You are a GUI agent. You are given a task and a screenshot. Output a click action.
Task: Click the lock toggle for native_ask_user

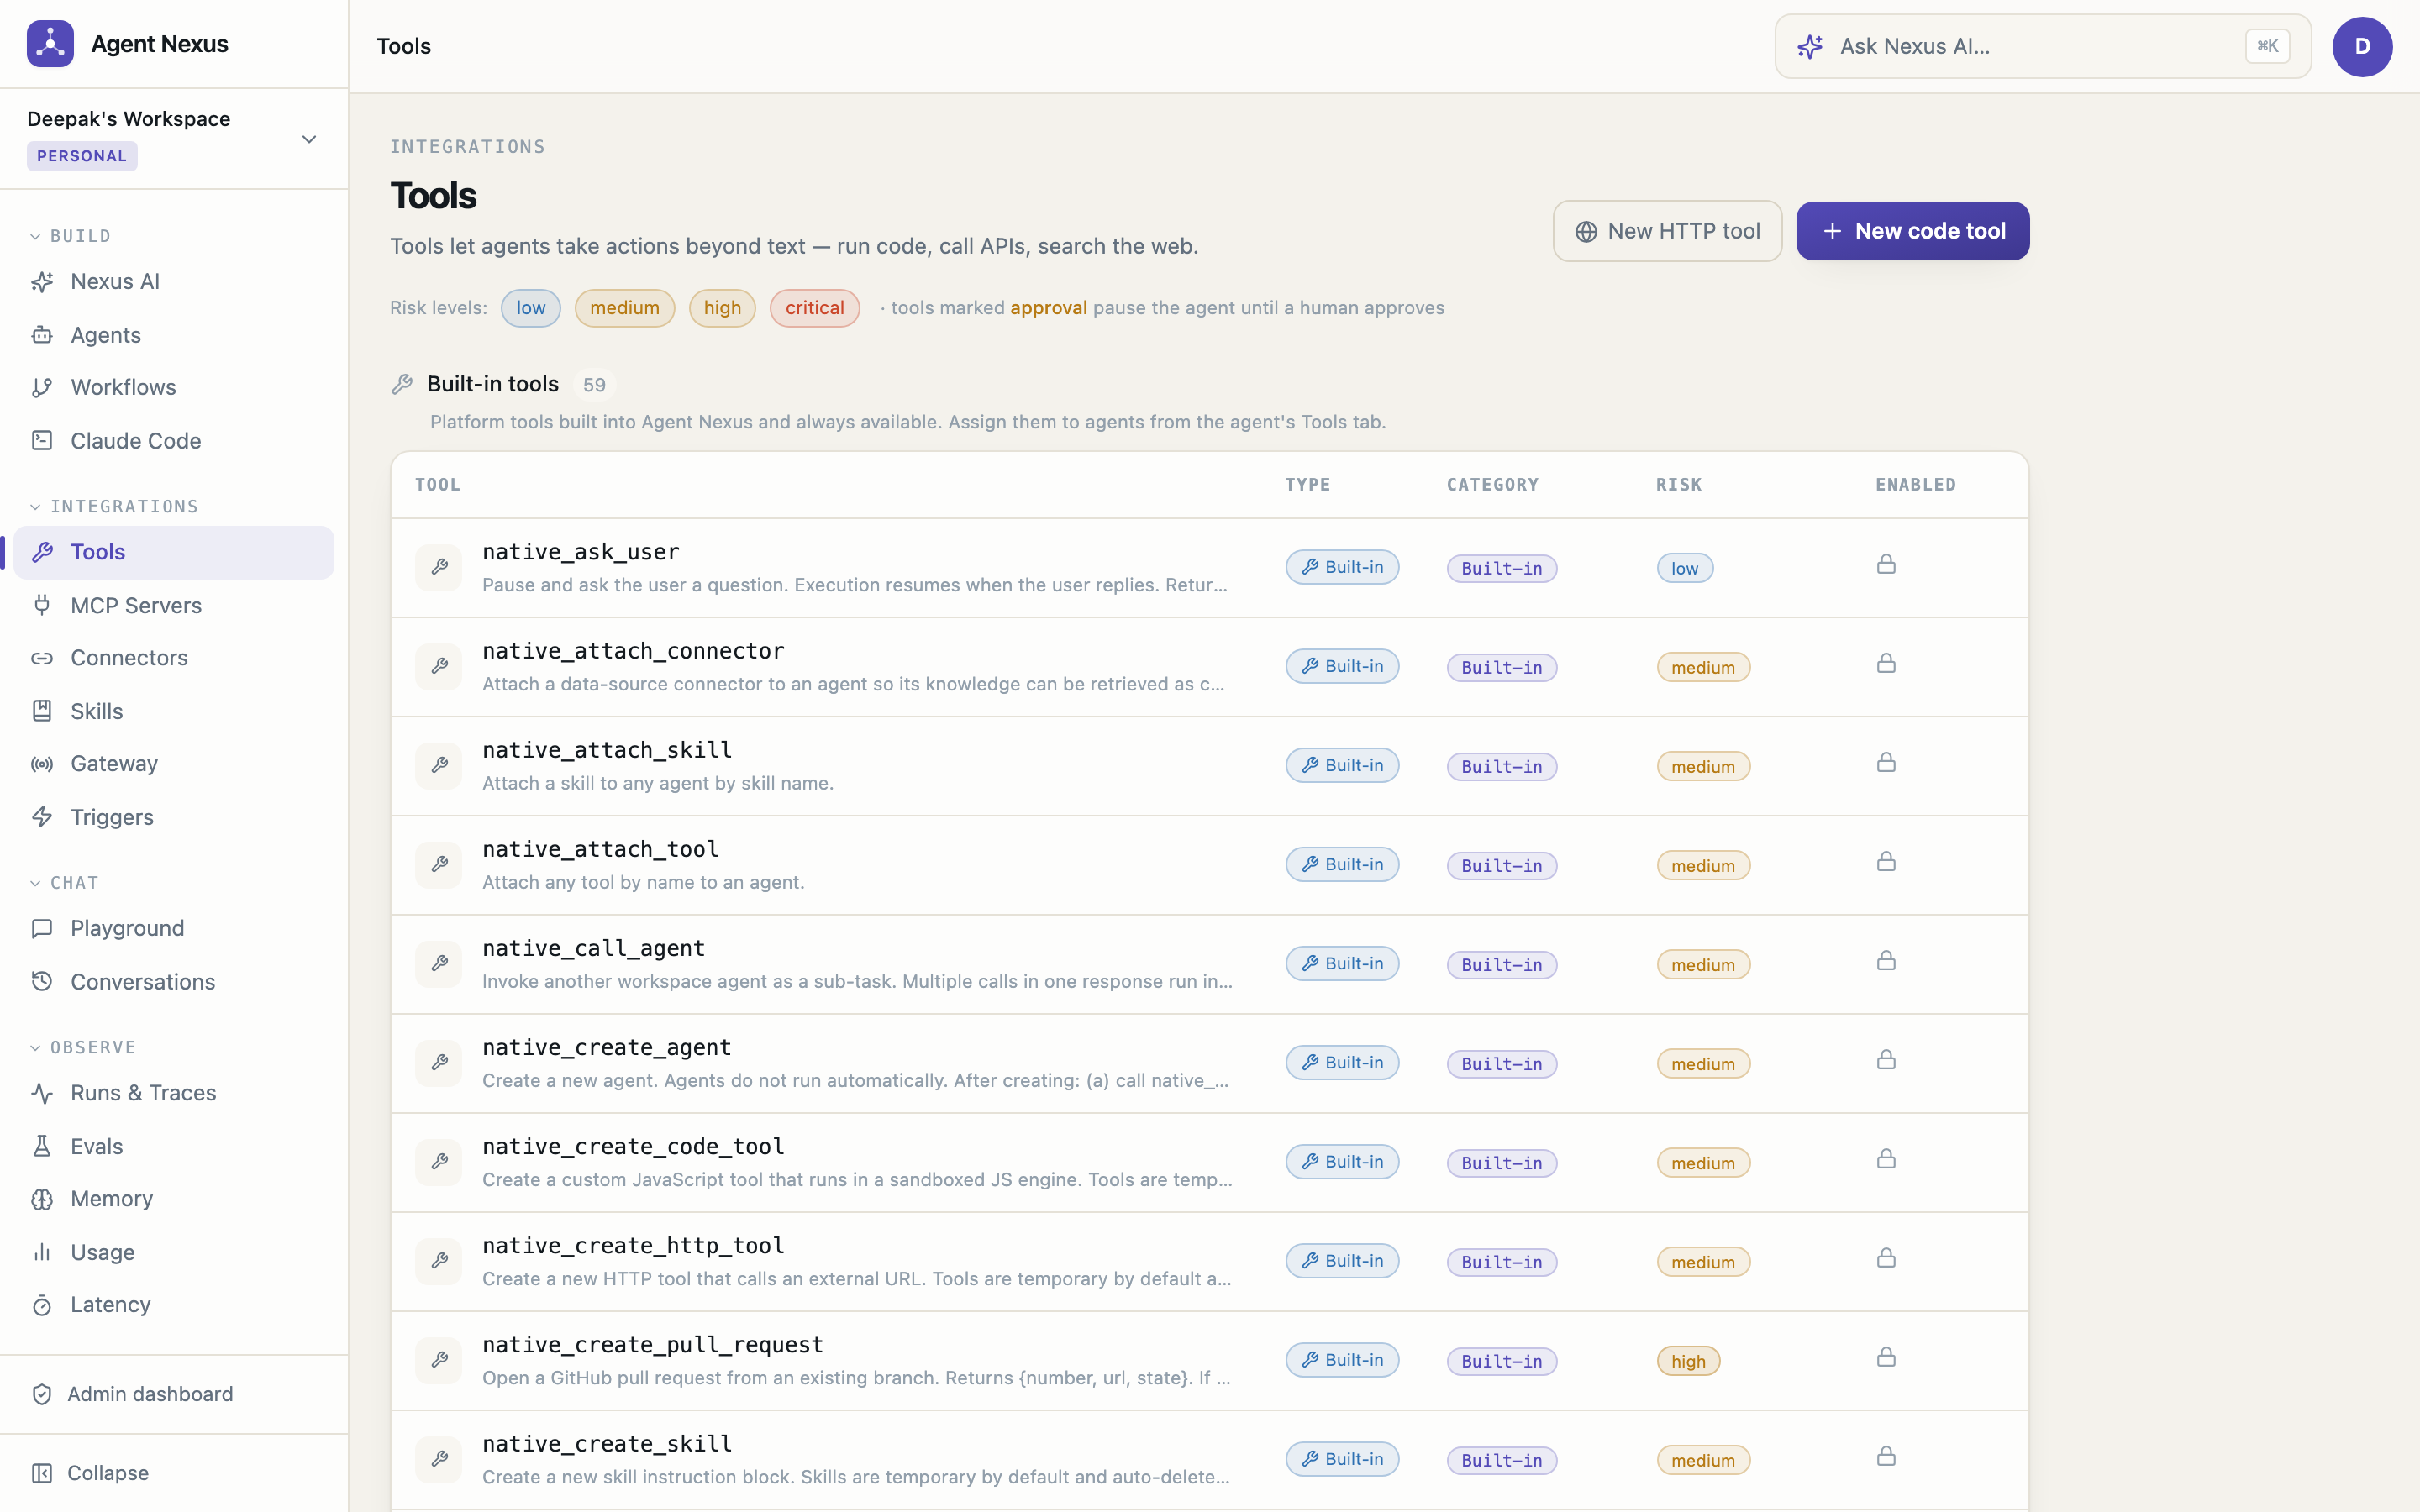tap(1886, 564)
